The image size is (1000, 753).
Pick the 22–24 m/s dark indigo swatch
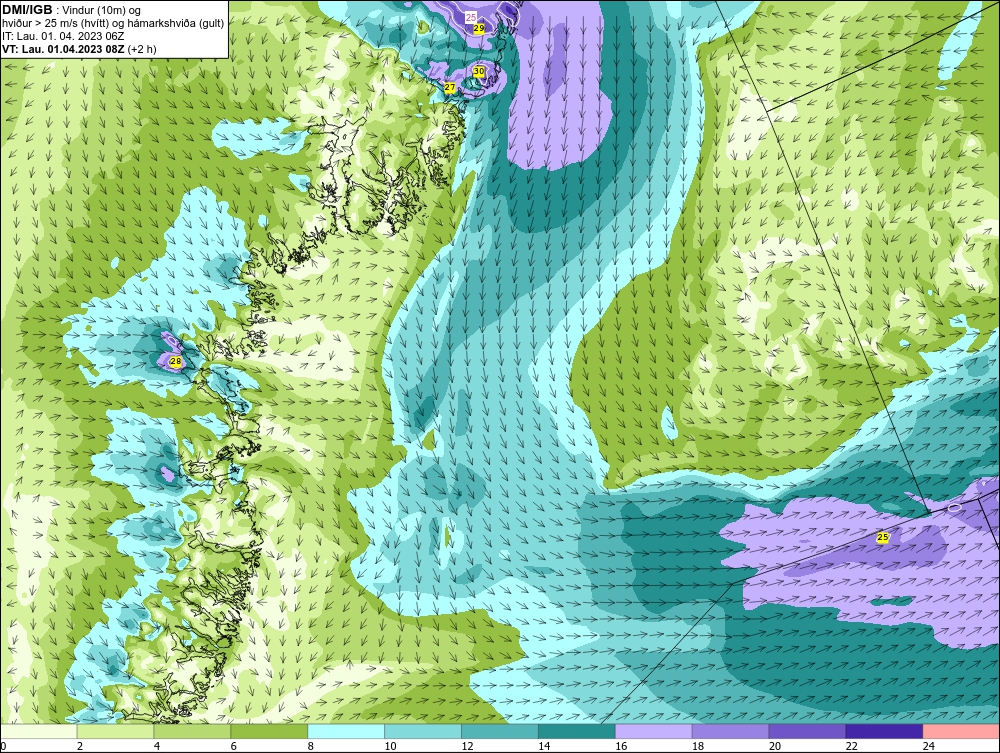click(884, 731)
